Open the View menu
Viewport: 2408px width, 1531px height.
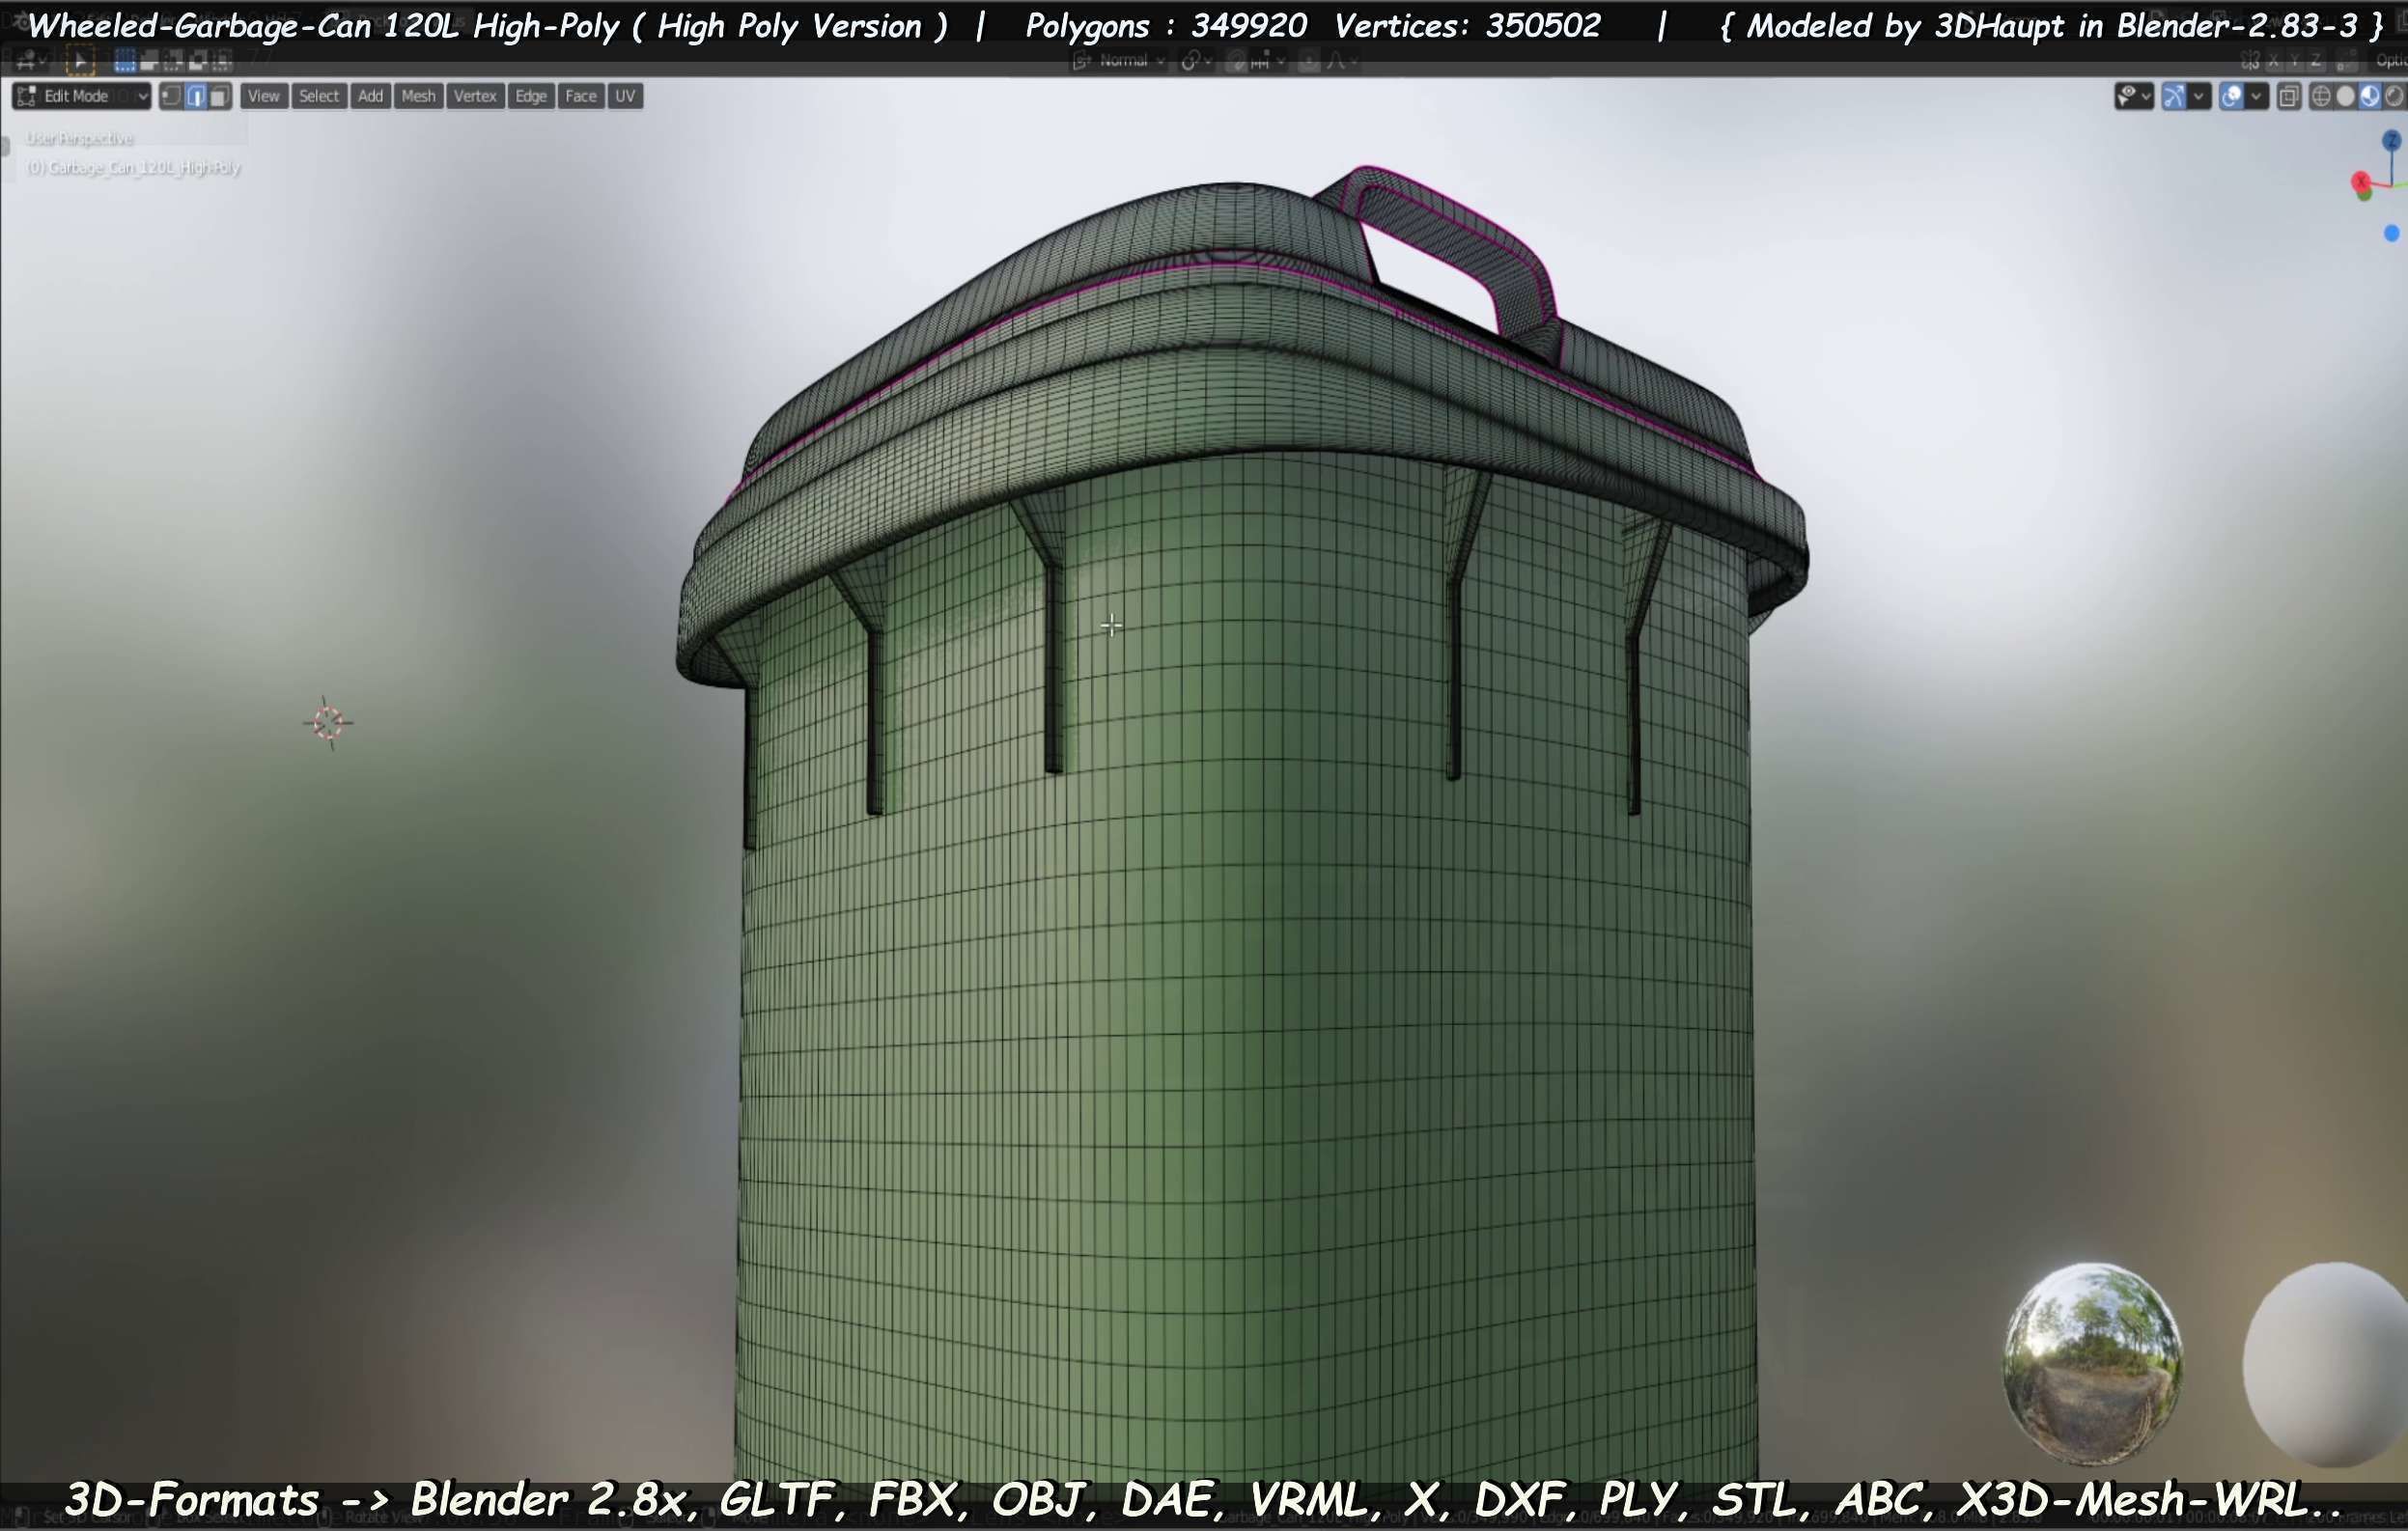tap(264, 96)
